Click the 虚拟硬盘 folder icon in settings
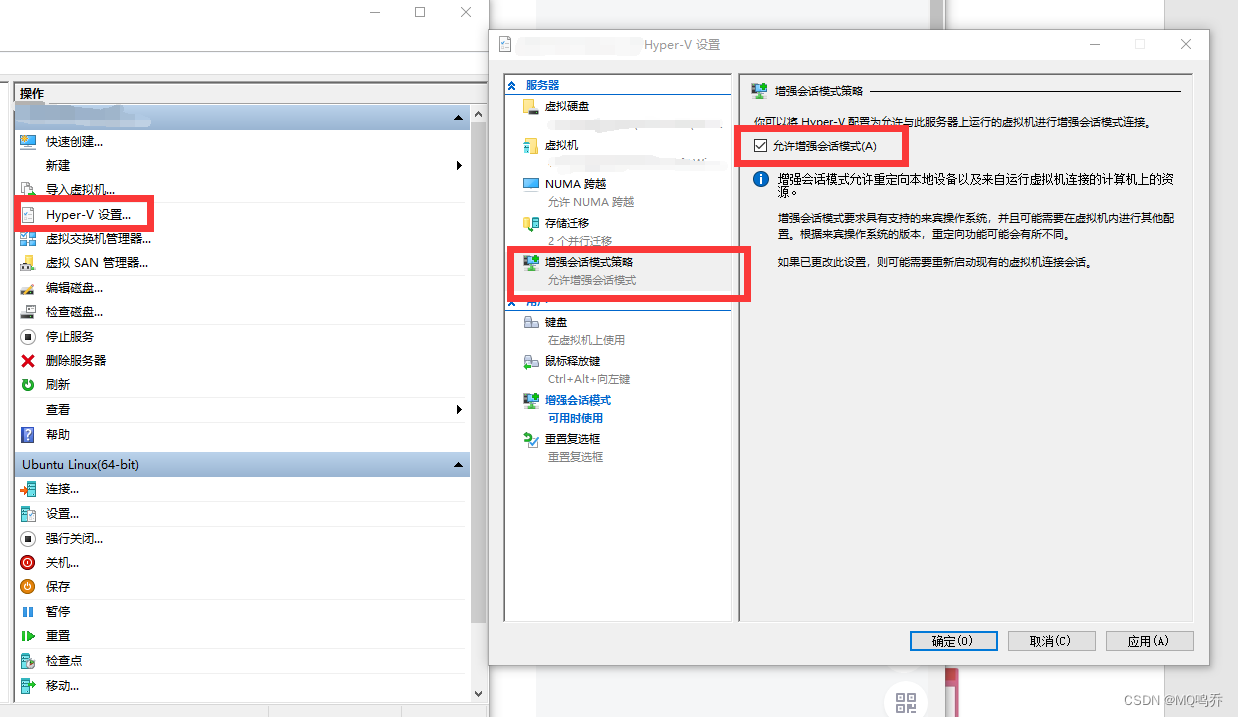The width and height of the screenshot is (1238, 717). 530,106
